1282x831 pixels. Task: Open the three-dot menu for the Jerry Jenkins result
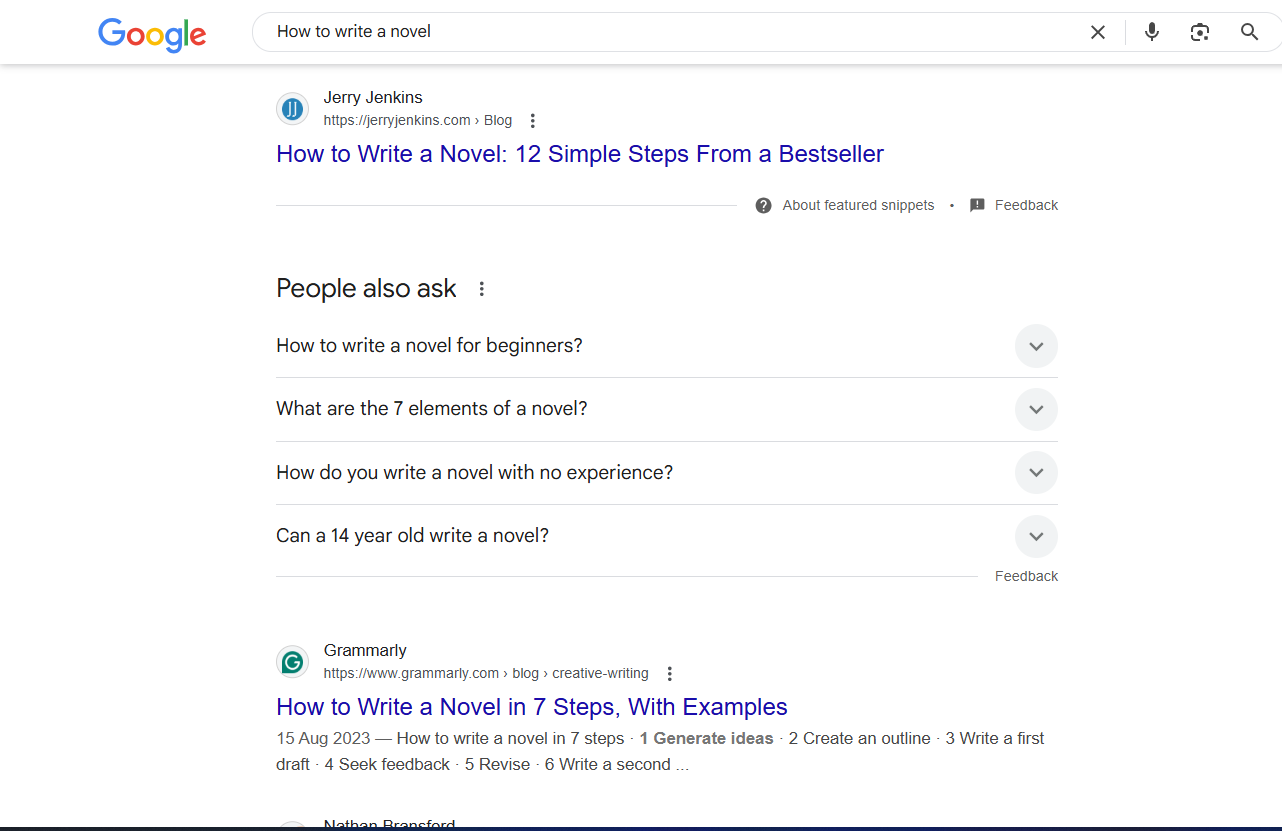[x=532, y=120]
